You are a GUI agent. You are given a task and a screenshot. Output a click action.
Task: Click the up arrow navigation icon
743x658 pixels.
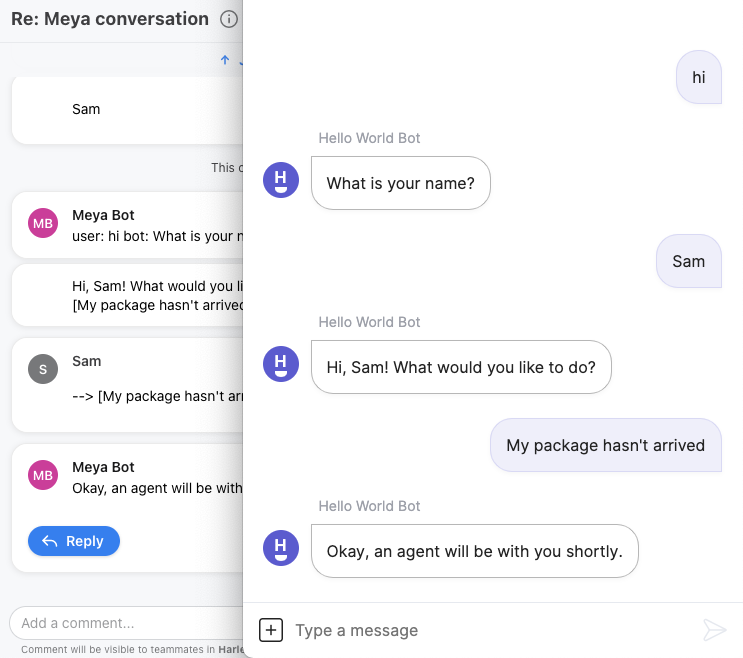[225, 60]
